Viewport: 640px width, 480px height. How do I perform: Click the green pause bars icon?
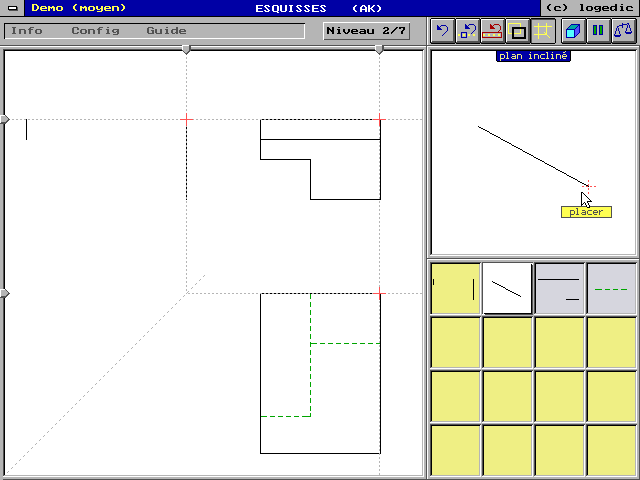tap(598, 31)
